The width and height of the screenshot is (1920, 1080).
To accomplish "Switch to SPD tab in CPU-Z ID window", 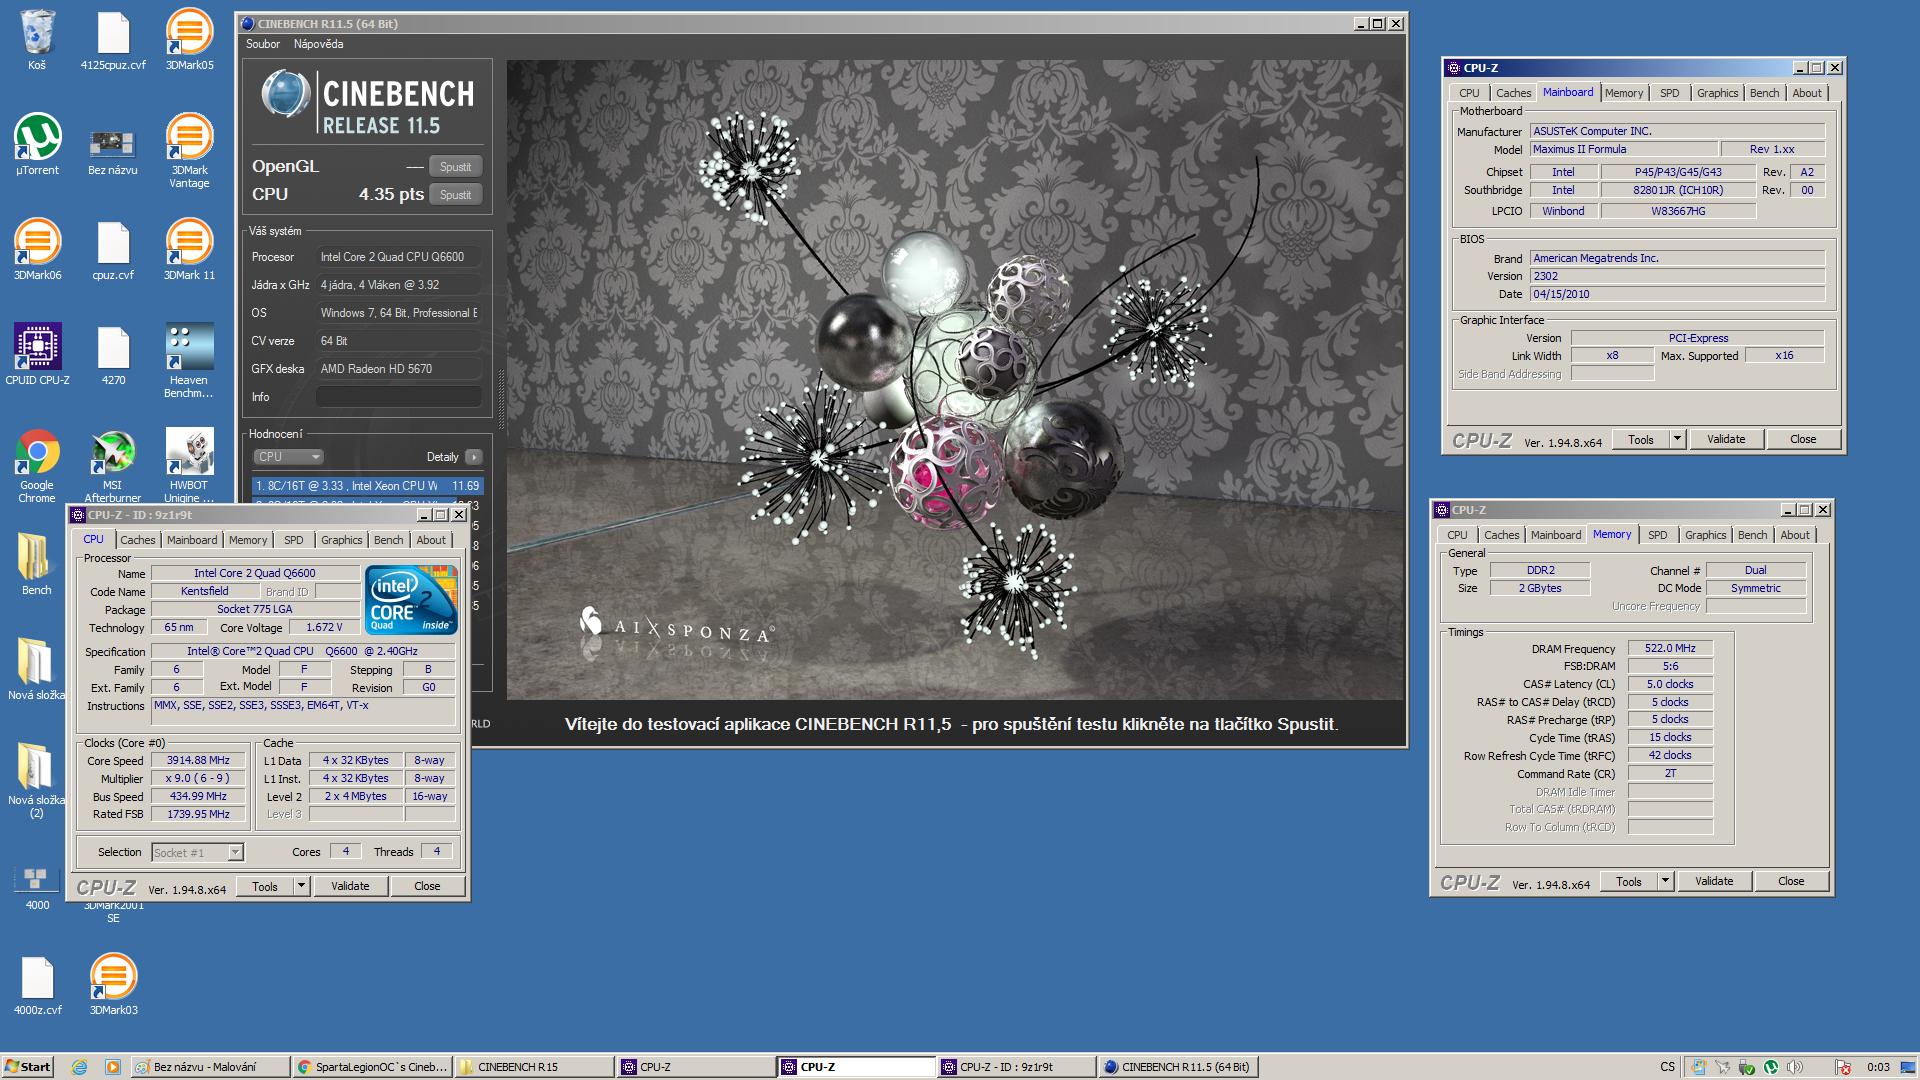I will pyautogui.click(x=293, y=540).
